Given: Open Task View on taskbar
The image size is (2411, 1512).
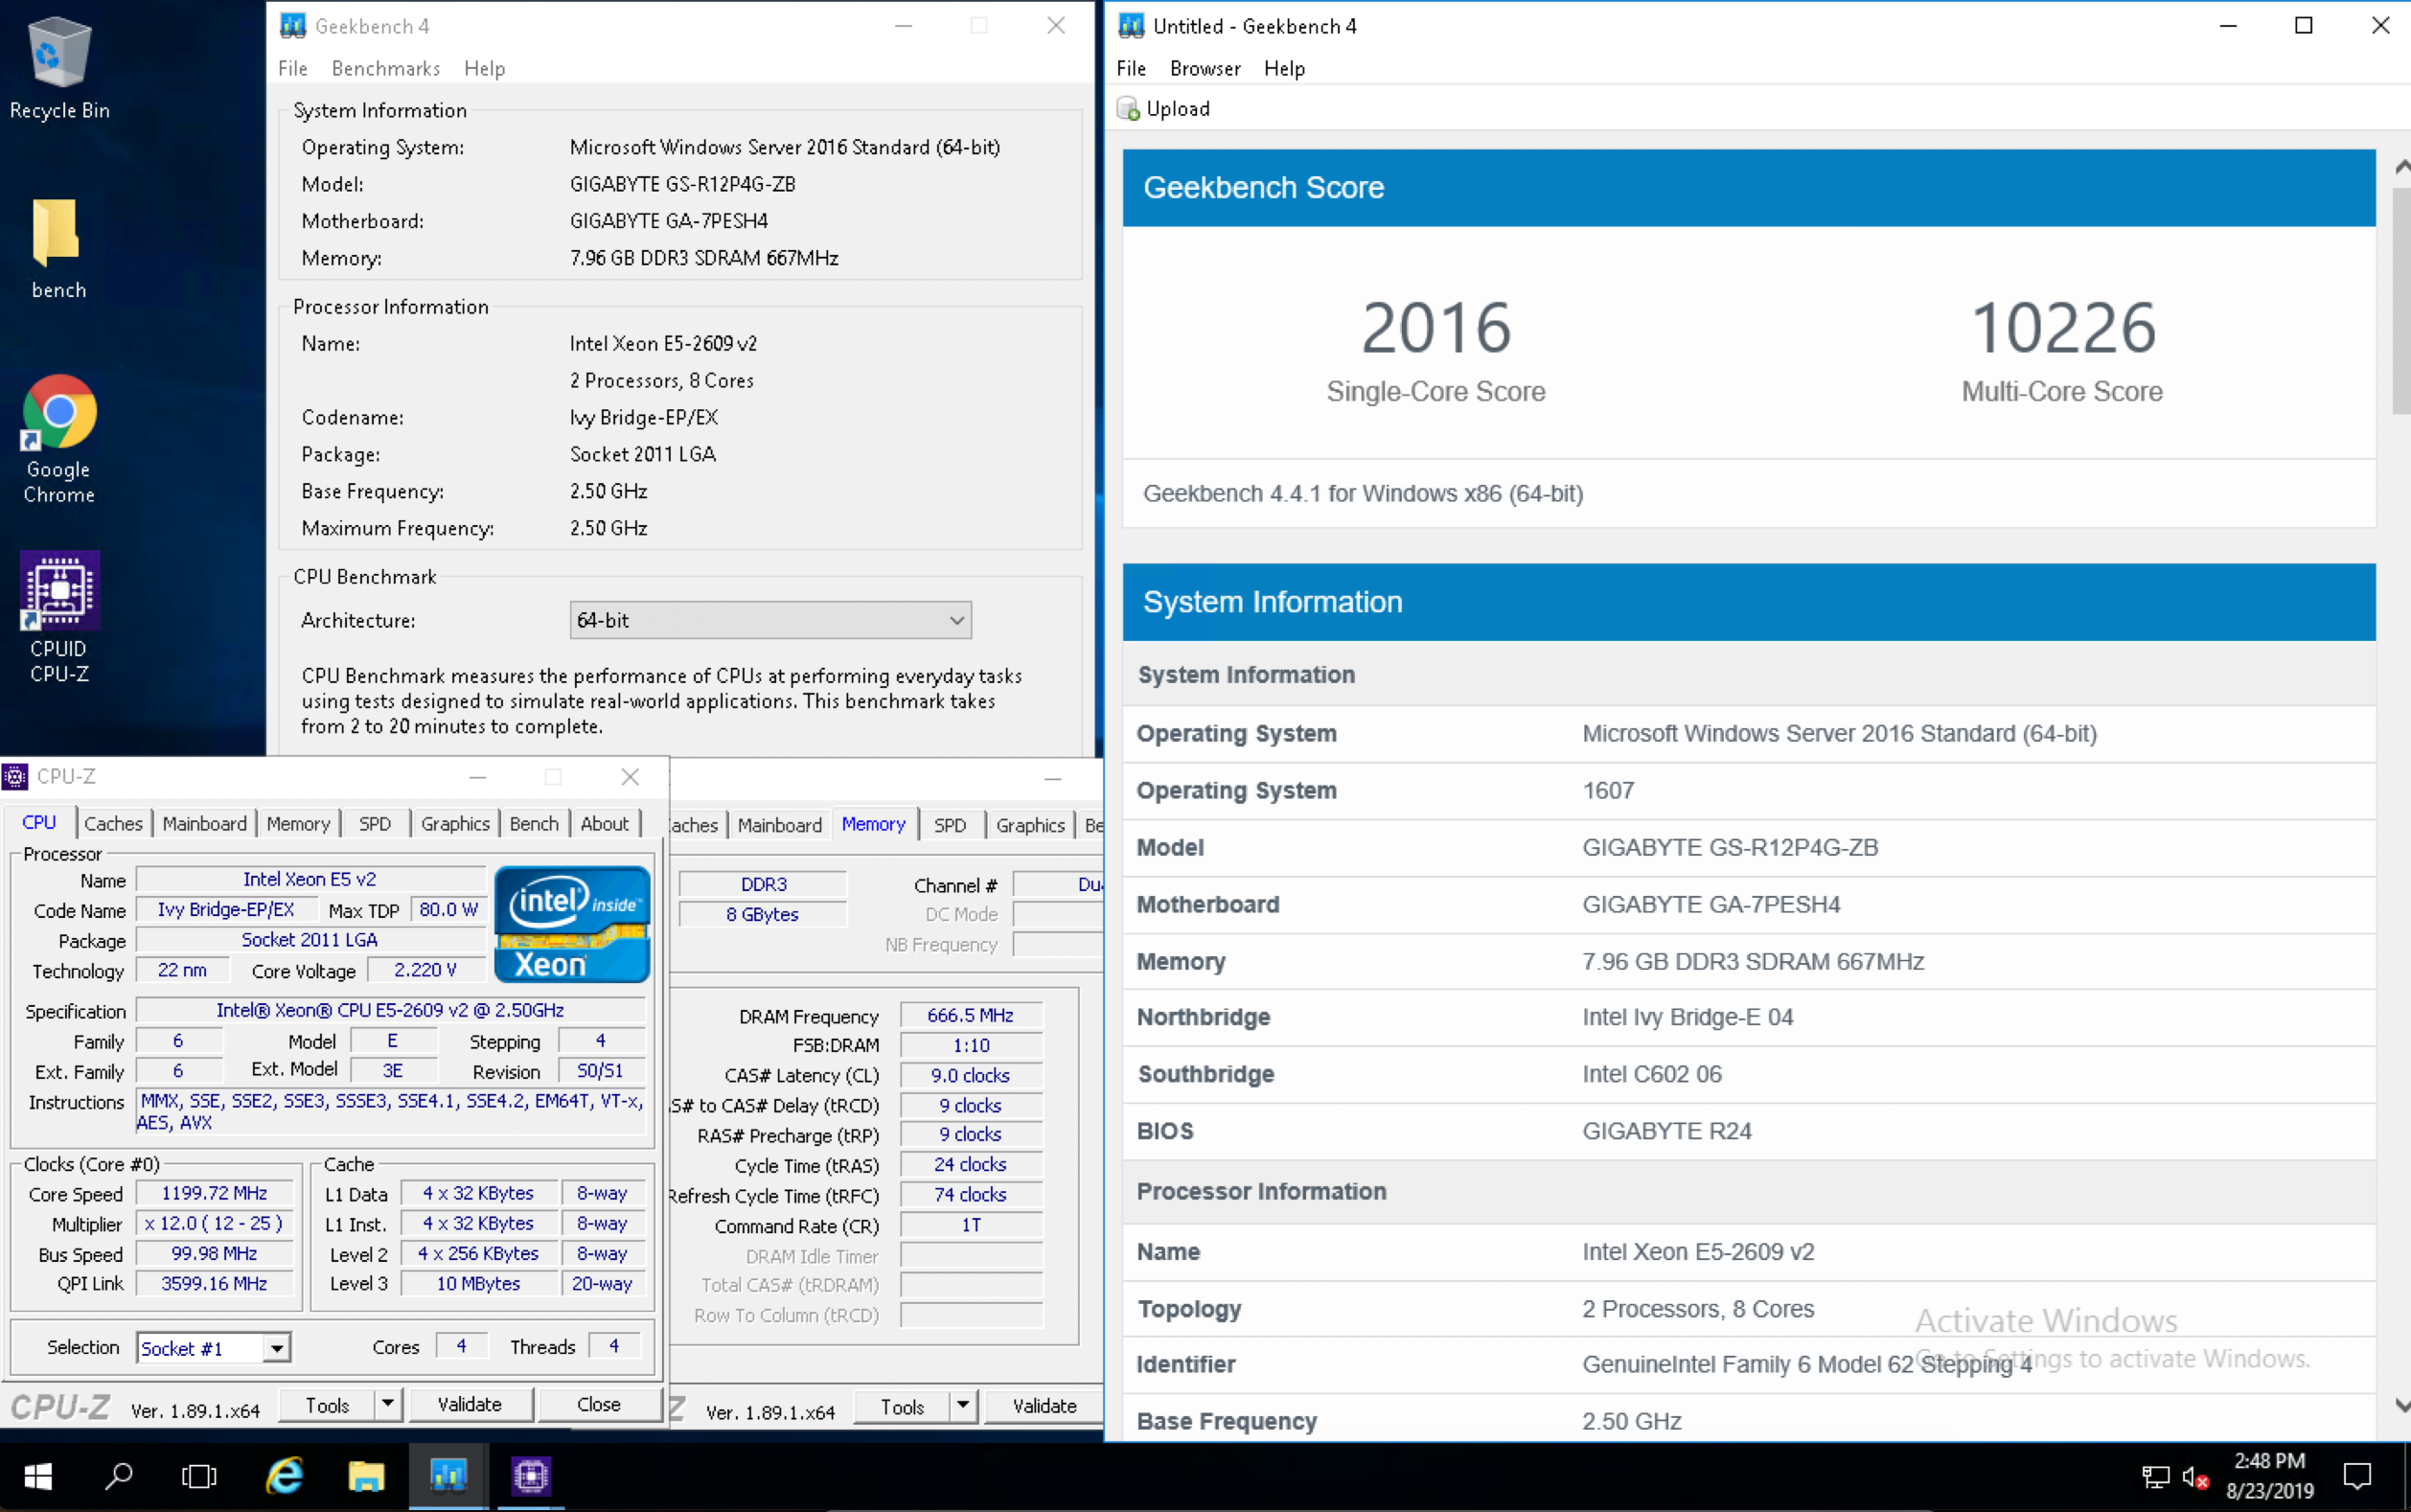Looking at the screenshot, I should pos(199,1476).
